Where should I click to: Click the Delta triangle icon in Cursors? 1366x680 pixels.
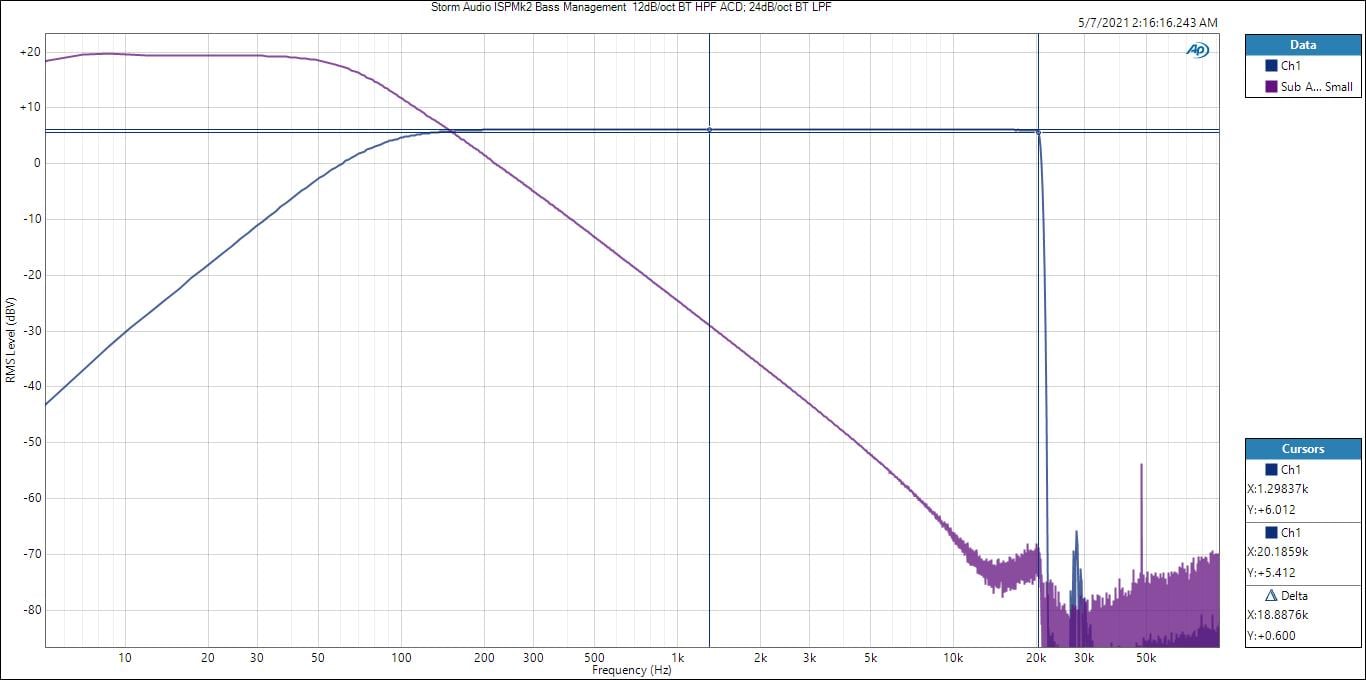[x=1271, y=596]
